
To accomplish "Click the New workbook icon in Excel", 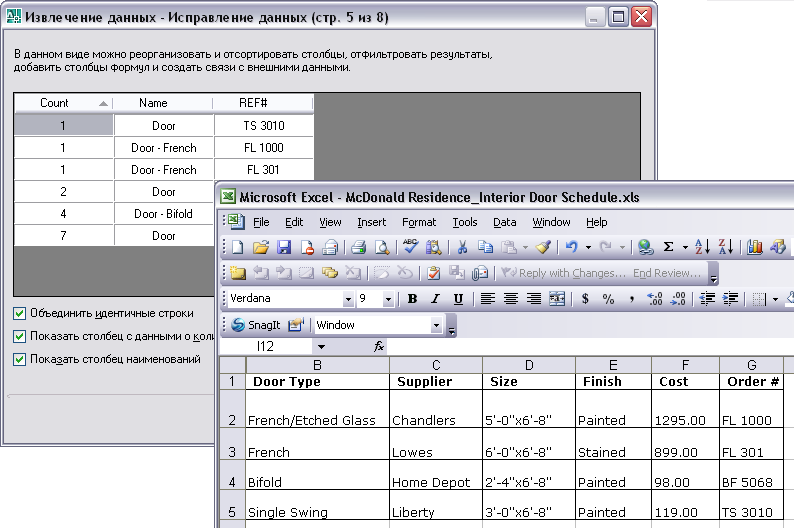I will pyautogui.click(x=237, y=247).
